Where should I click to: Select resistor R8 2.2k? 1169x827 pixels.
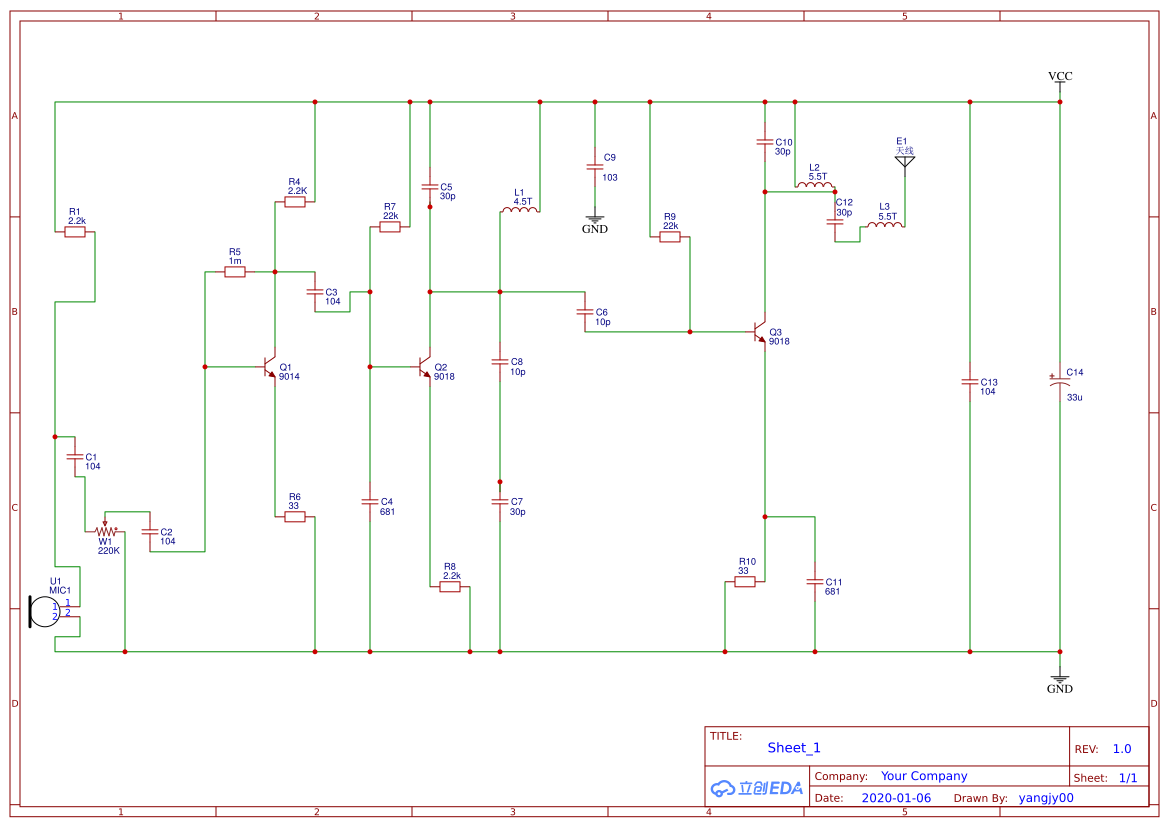450,587
